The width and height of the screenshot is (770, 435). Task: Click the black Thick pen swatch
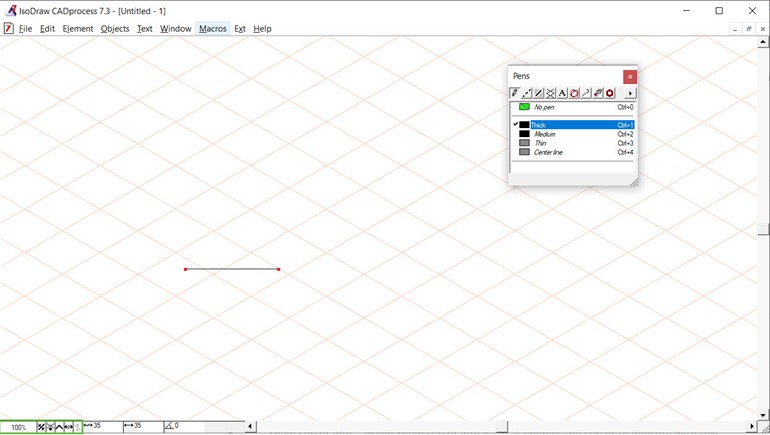(x=524, y=125)
